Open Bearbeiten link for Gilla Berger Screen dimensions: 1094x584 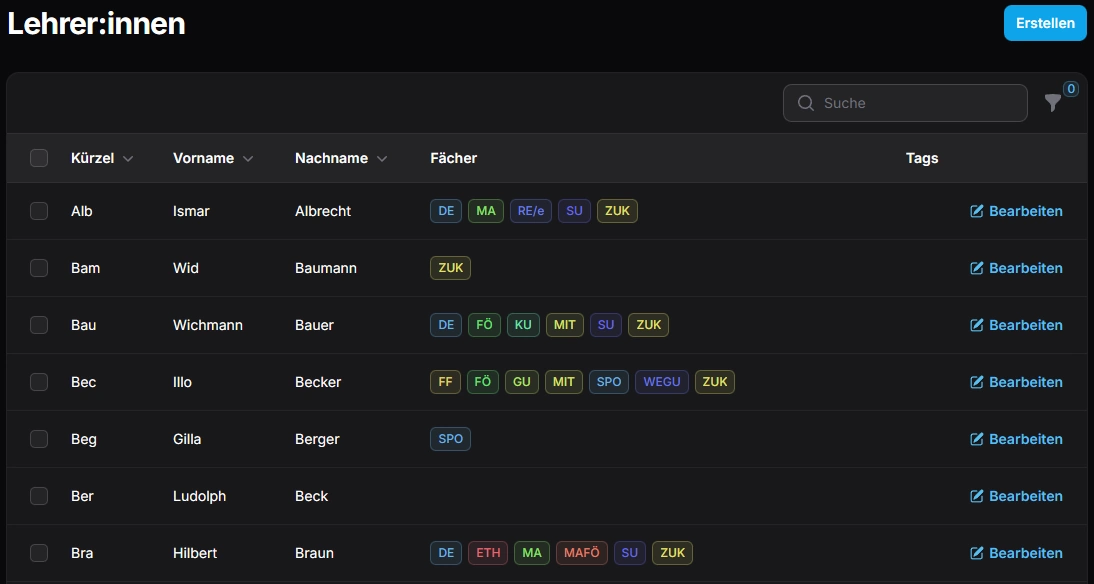click(1016, 439)
